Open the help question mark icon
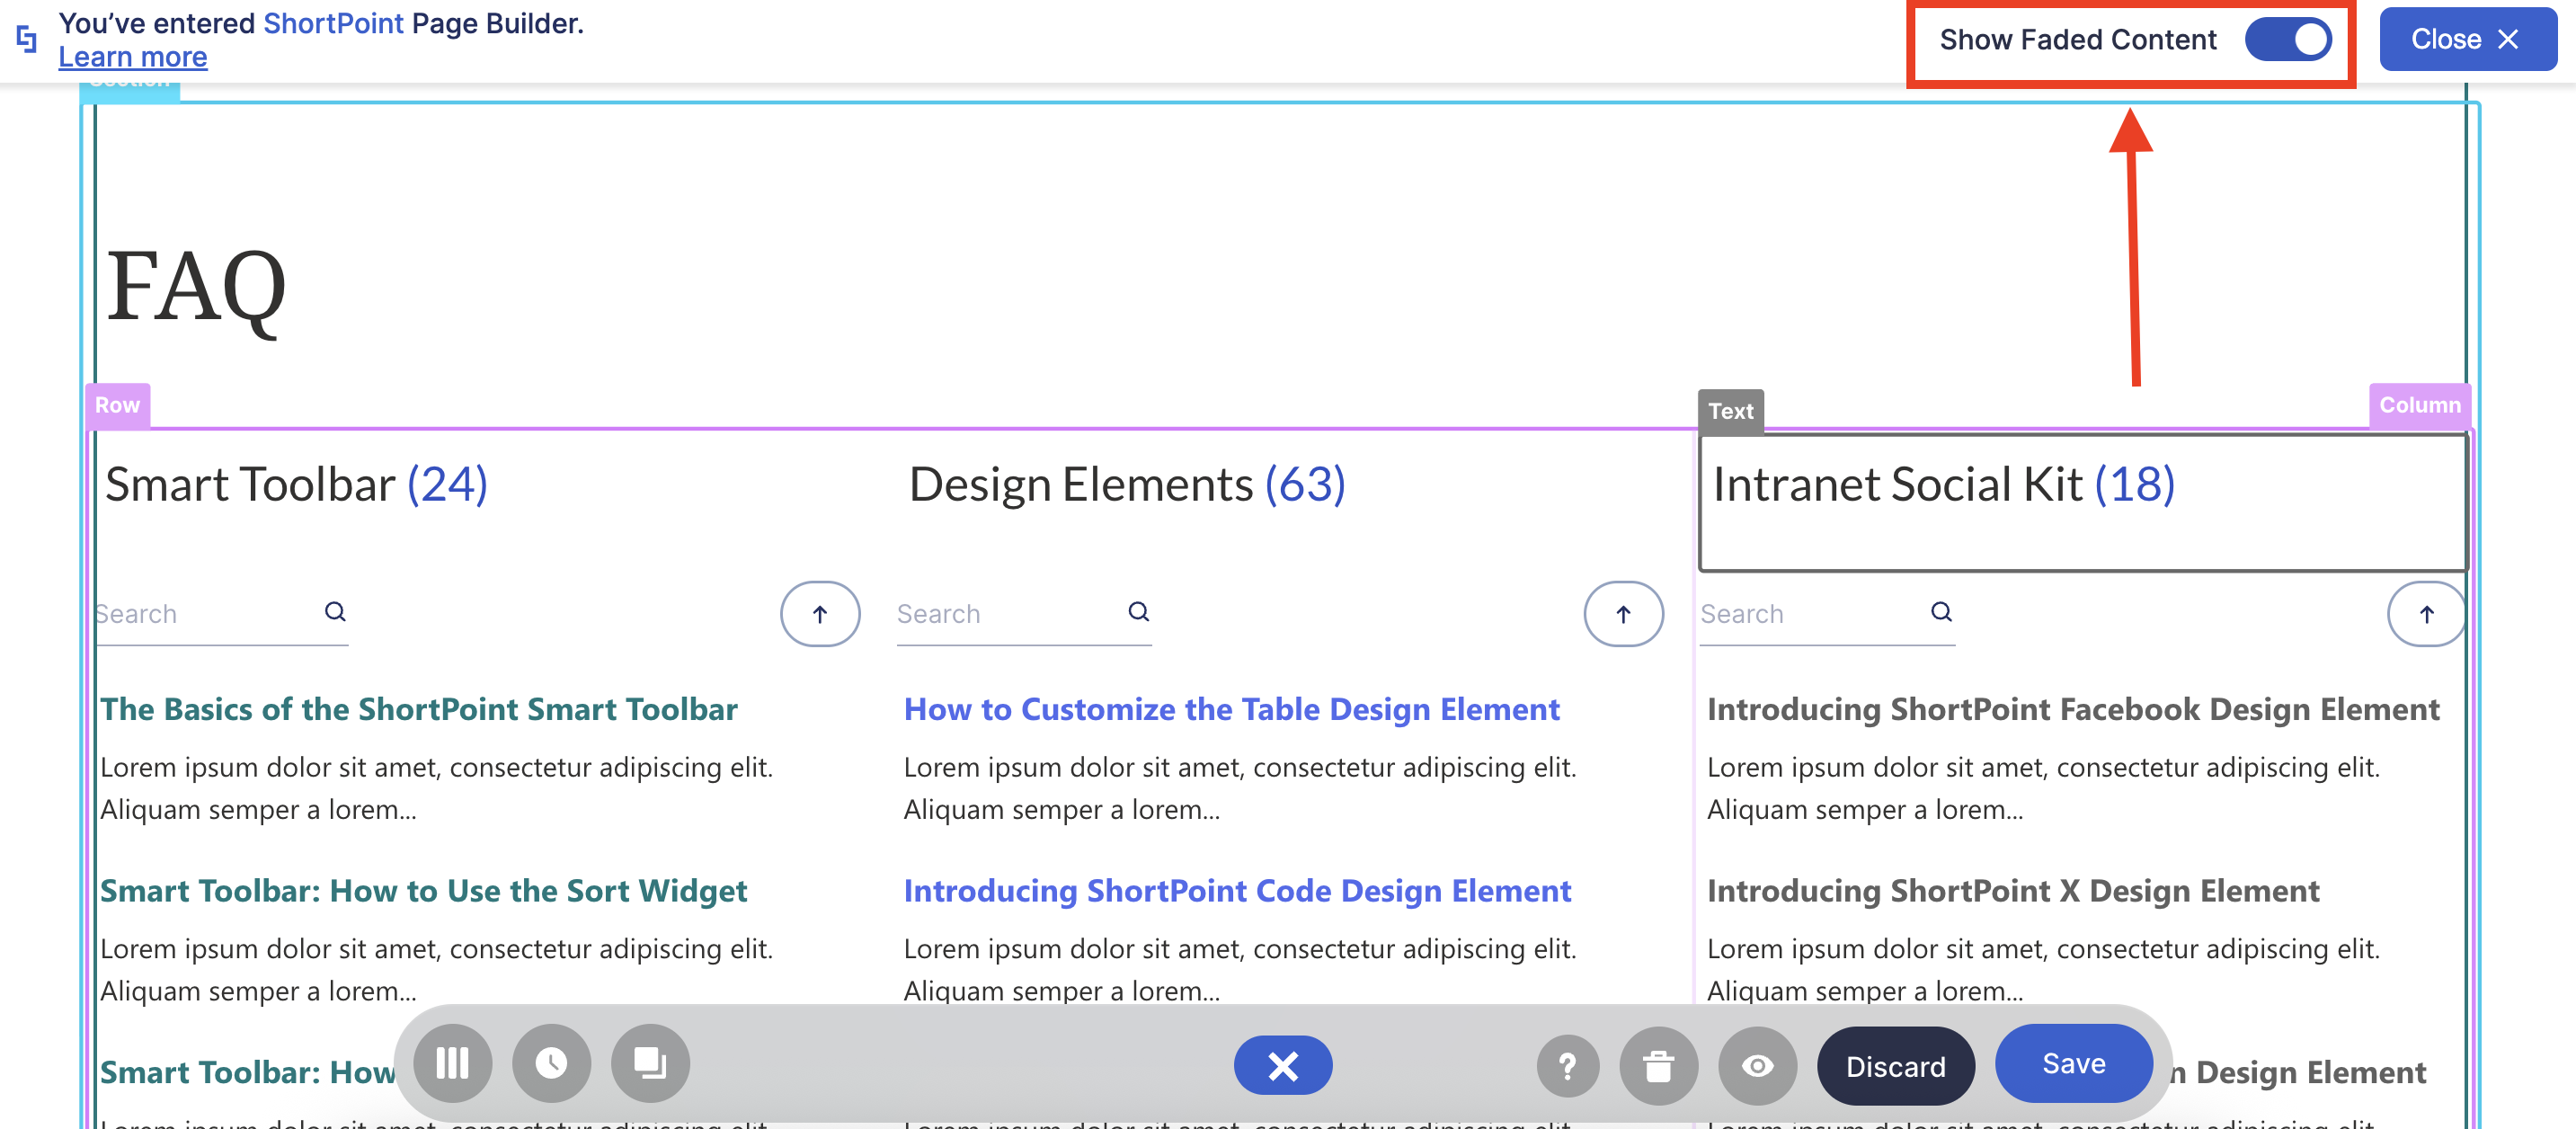Screen dimensions: 2576x1129 1567,1066
